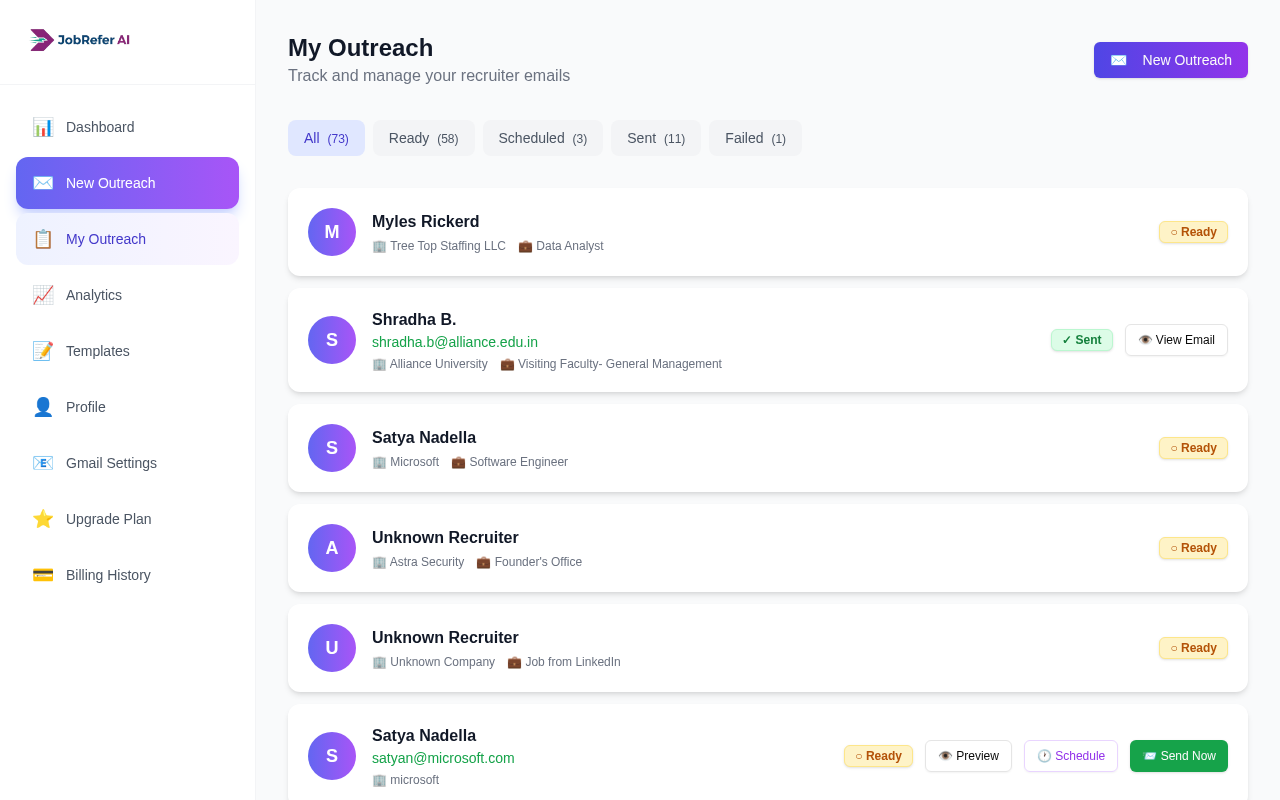Click avatar of satyan@microsoft.com card
The width and height of the screenshot is (1280, 800).
point(332,756)
